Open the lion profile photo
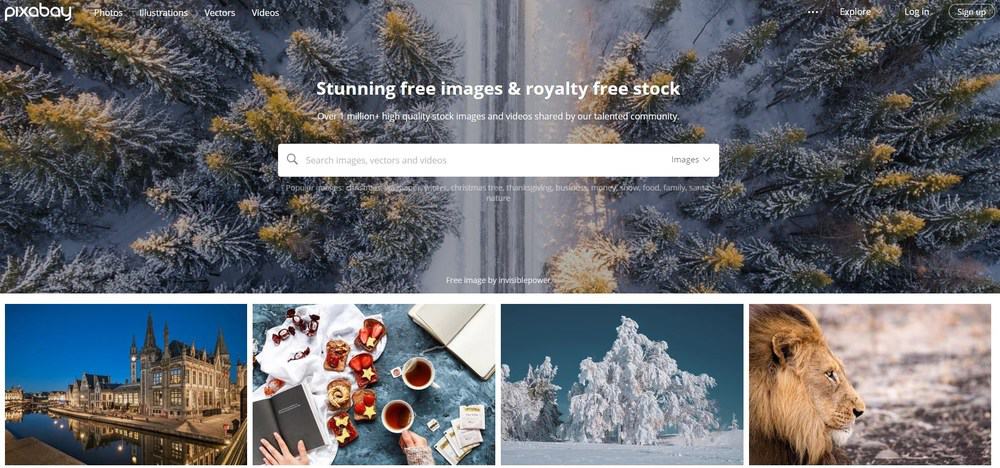1000x468 pixels. [x=870, y=384]
